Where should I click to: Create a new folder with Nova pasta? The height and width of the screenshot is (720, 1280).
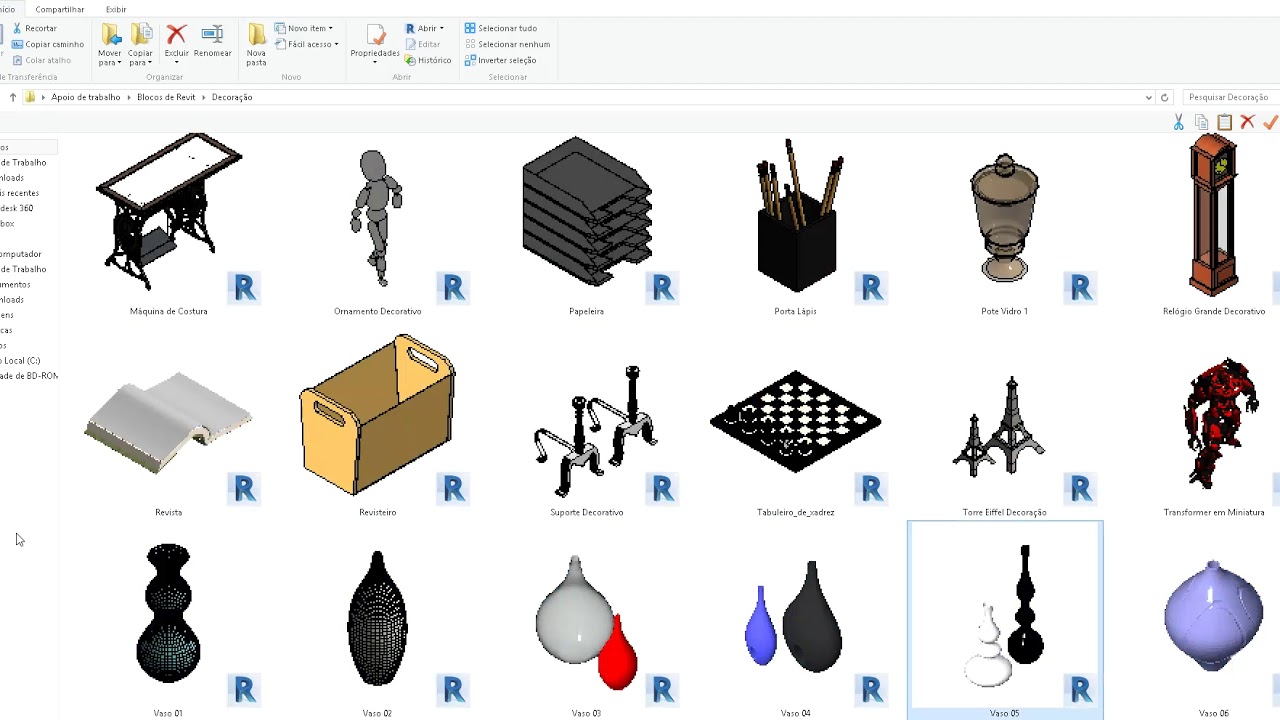coord(257,45)
